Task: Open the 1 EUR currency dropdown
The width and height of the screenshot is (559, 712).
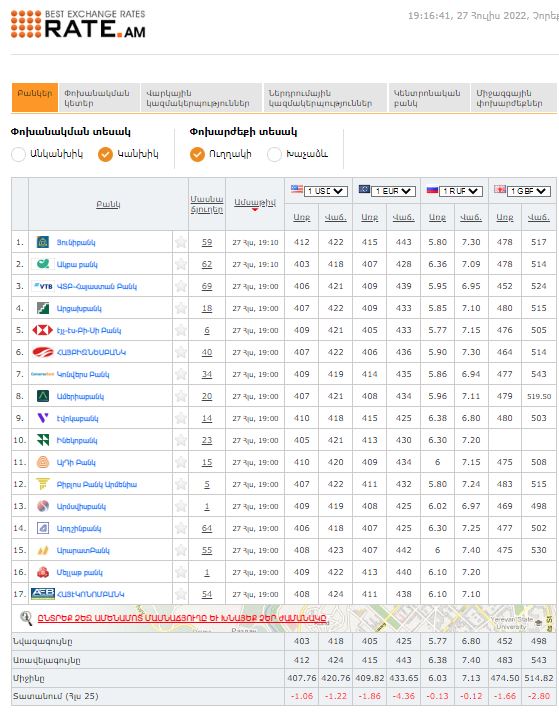Action: click(393, 191)
